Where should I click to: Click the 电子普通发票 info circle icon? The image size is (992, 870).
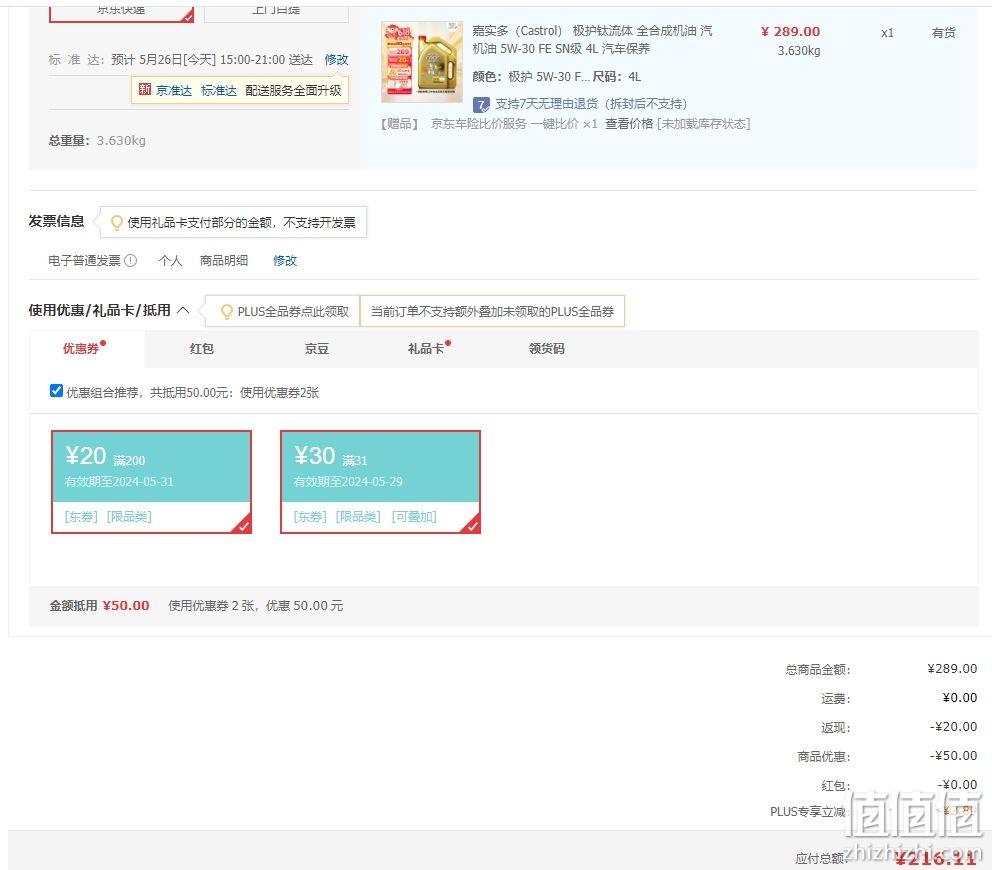click(x=130, y=260)
